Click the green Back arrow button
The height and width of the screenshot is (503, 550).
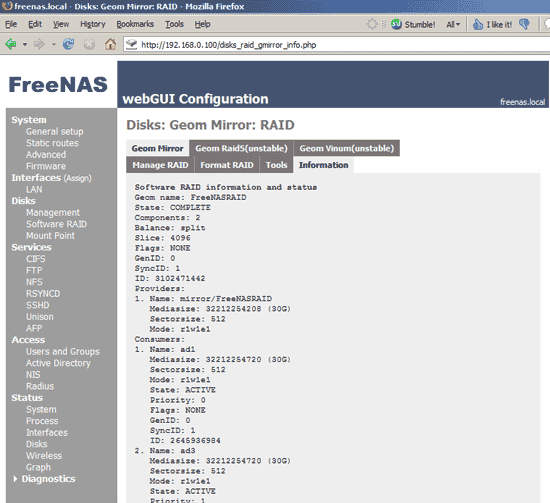click(x=11, y=44)
